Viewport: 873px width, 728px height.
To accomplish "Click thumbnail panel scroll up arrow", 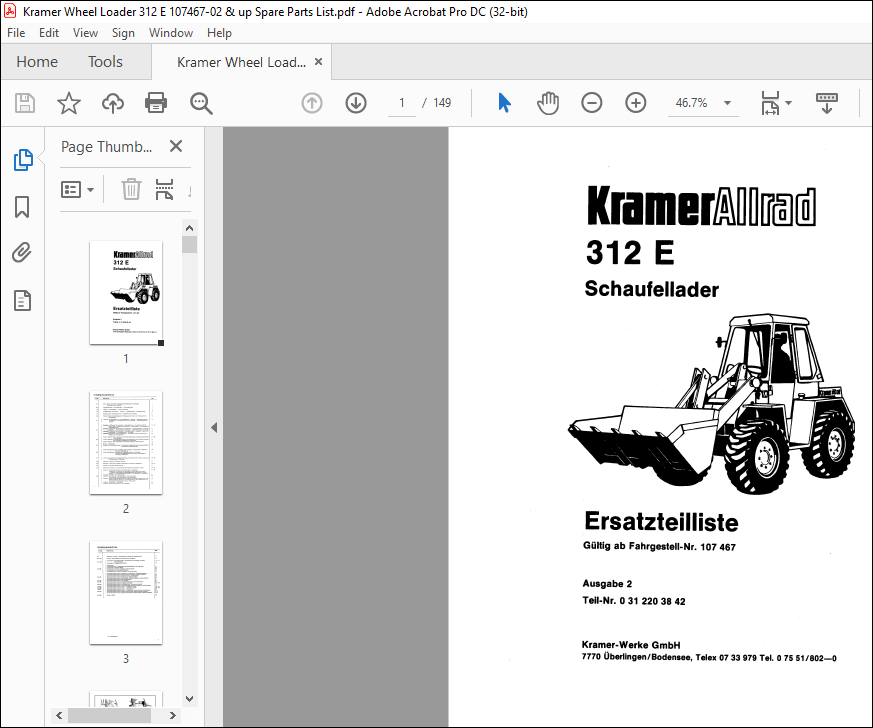I will coord(189,228).
